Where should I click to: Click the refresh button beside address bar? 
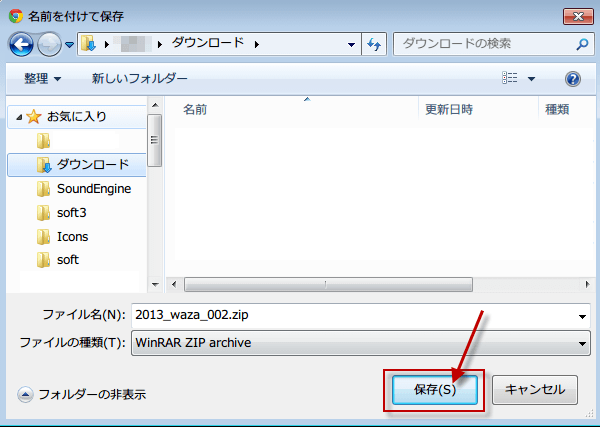(x=374, y=44)
